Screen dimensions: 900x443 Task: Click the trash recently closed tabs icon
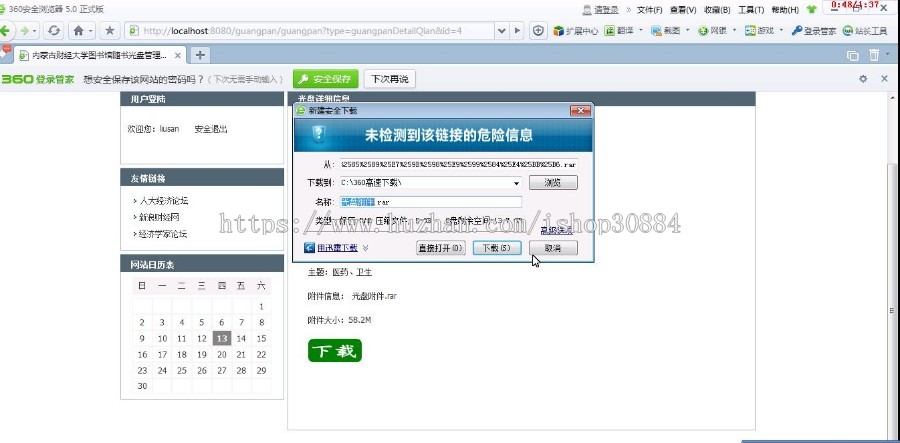click(874, 55)
